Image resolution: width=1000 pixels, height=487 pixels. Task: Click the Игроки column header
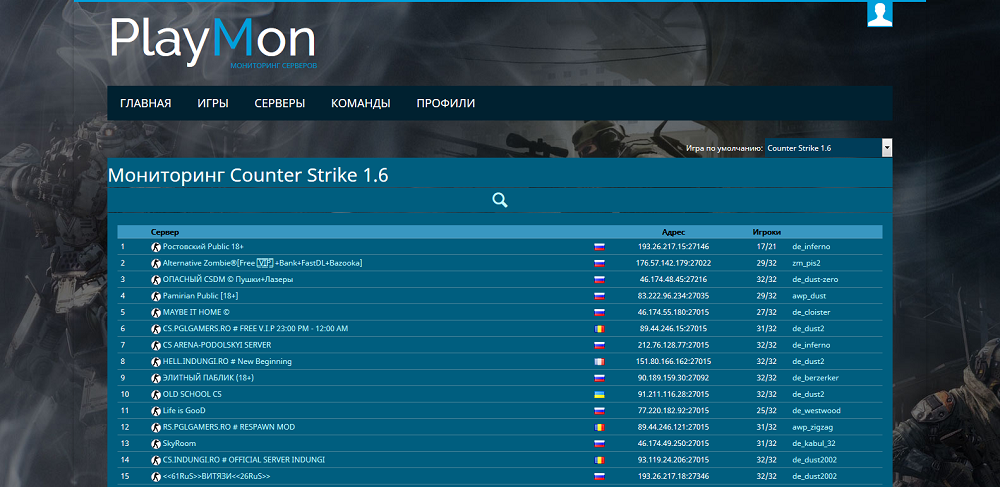click(766, 231)
